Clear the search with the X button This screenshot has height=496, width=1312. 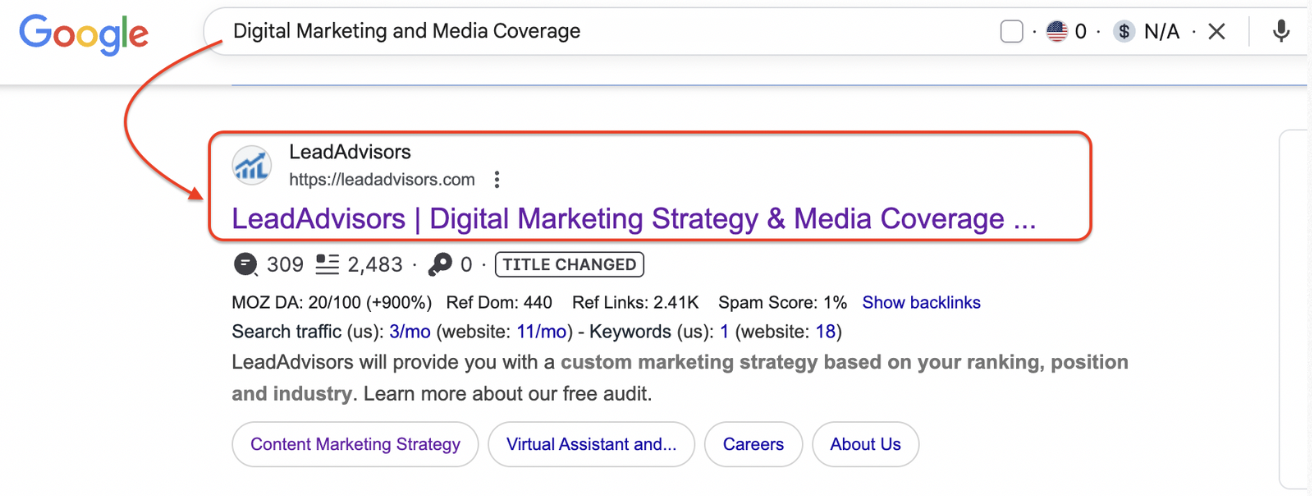pyautogui.click(x=1216, y=32)
